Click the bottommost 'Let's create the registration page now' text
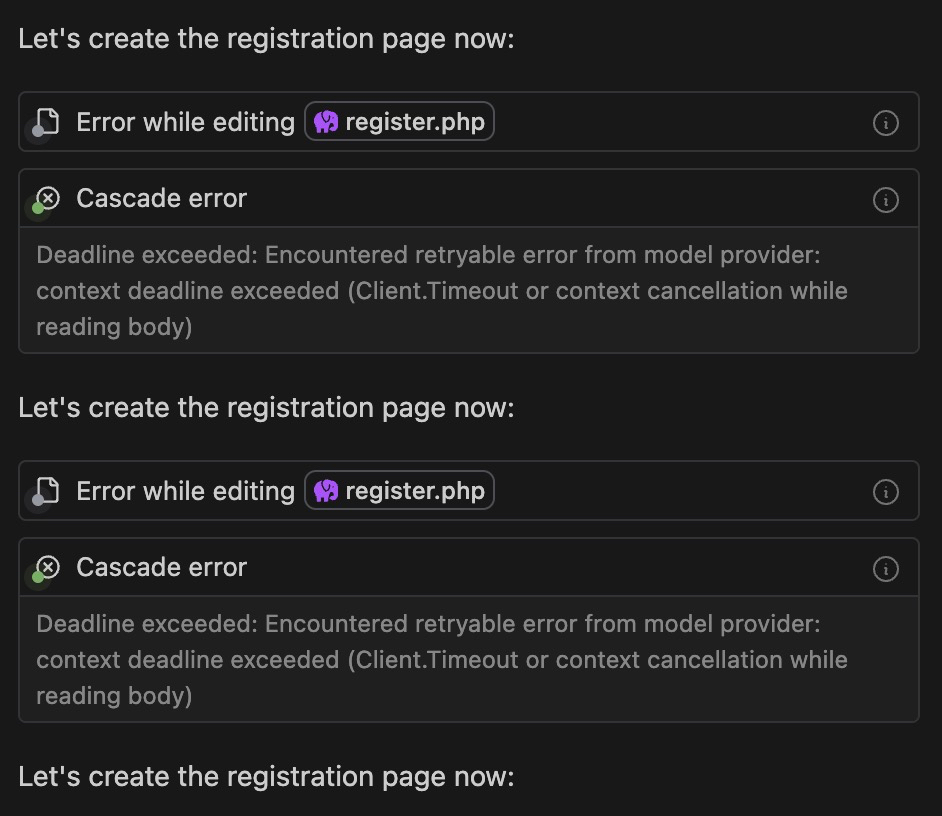Image resolution: width=942 pixels, height=816 pixels. tap(266, 777)
